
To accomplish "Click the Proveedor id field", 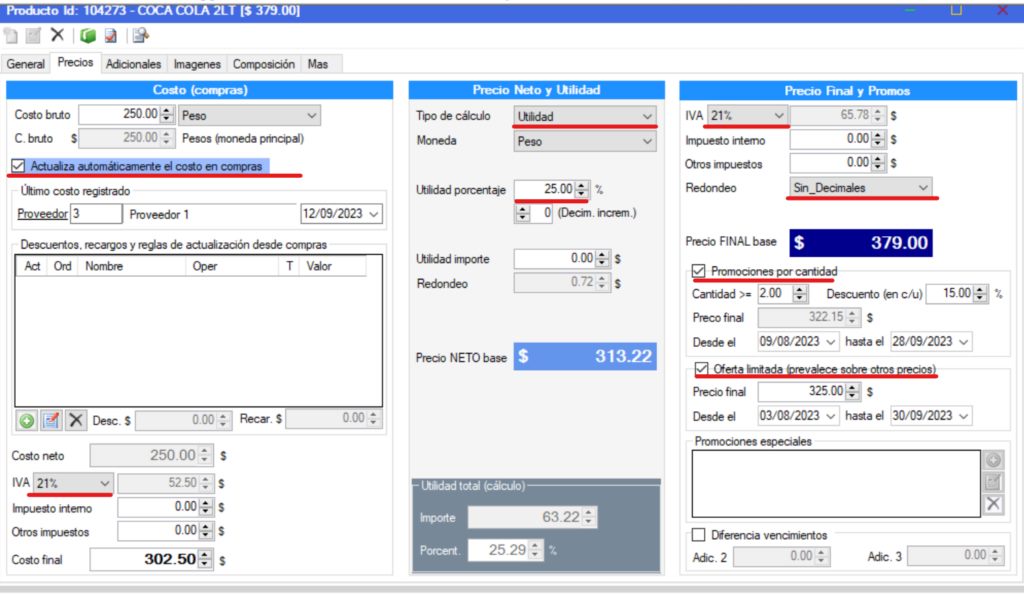I will click(96, 213).
